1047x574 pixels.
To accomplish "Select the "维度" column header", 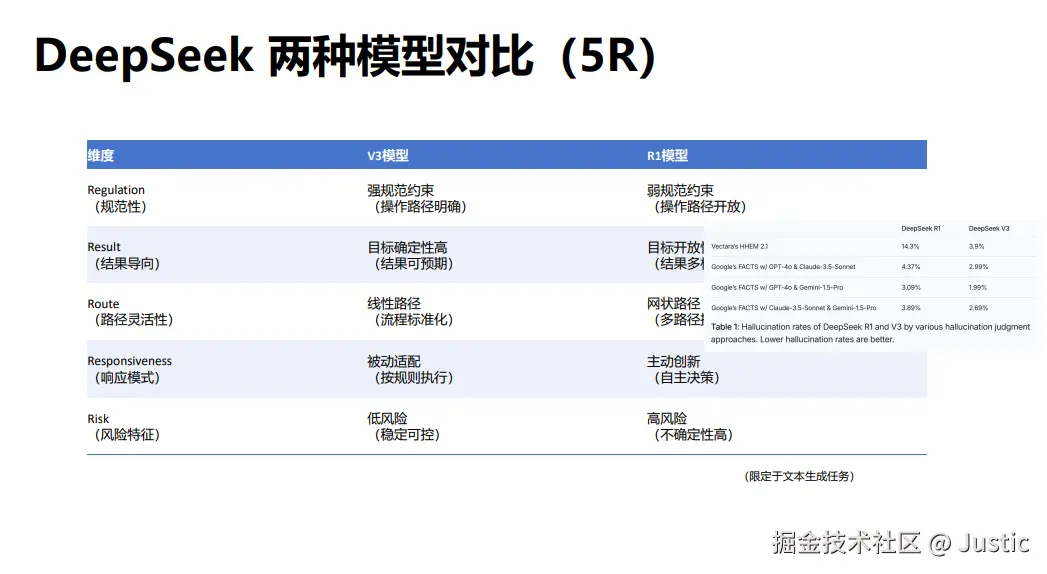I will (x=101, y=156).
